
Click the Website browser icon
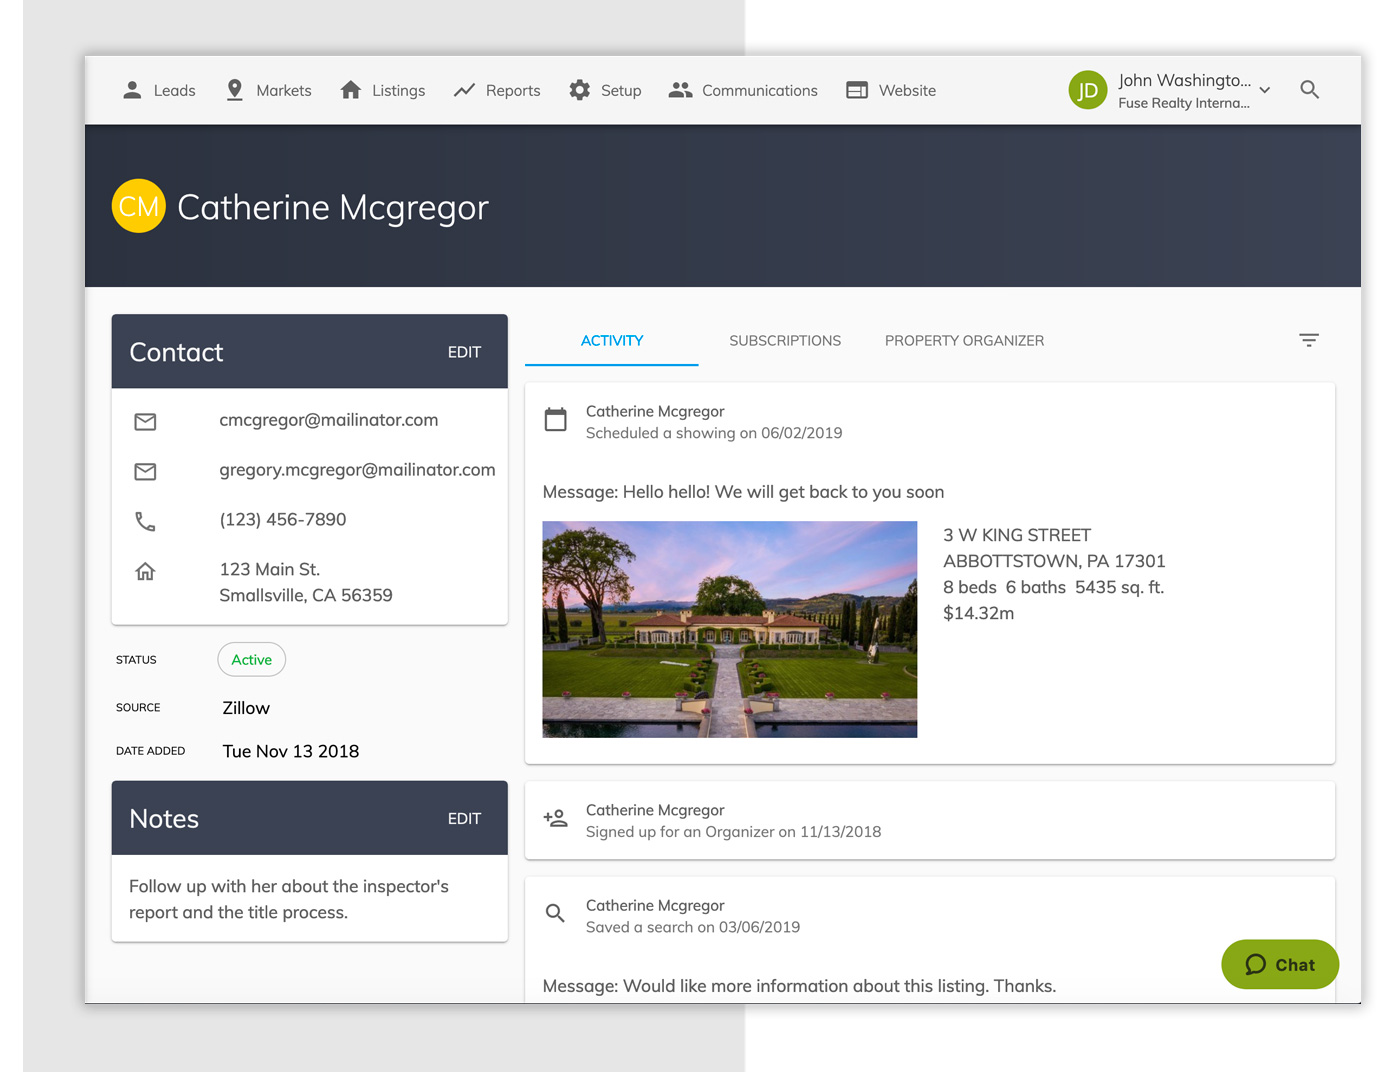[x=857, y=90]
